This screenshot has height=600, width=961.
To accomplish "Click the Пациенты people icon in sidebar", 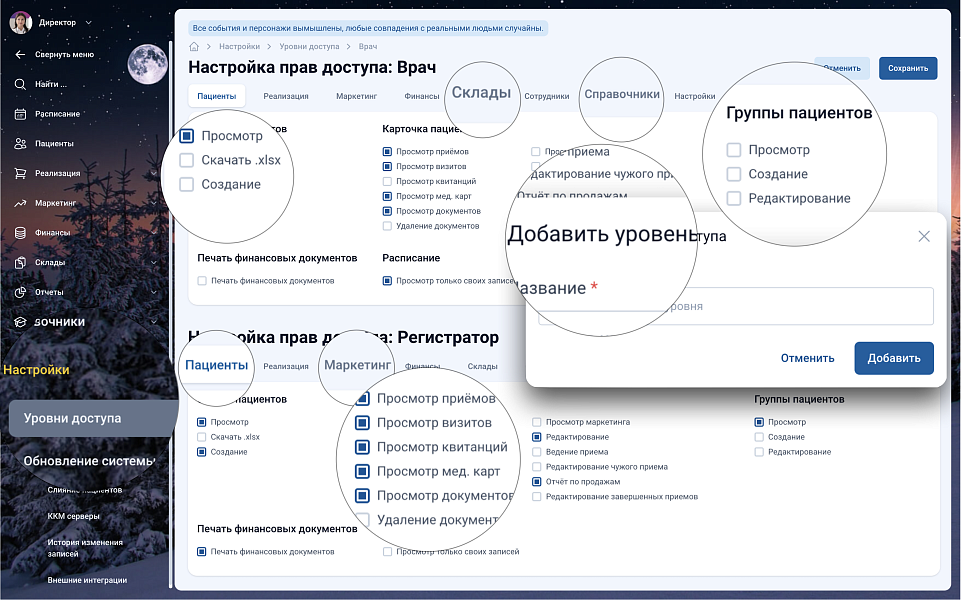I will click(20, 144).
